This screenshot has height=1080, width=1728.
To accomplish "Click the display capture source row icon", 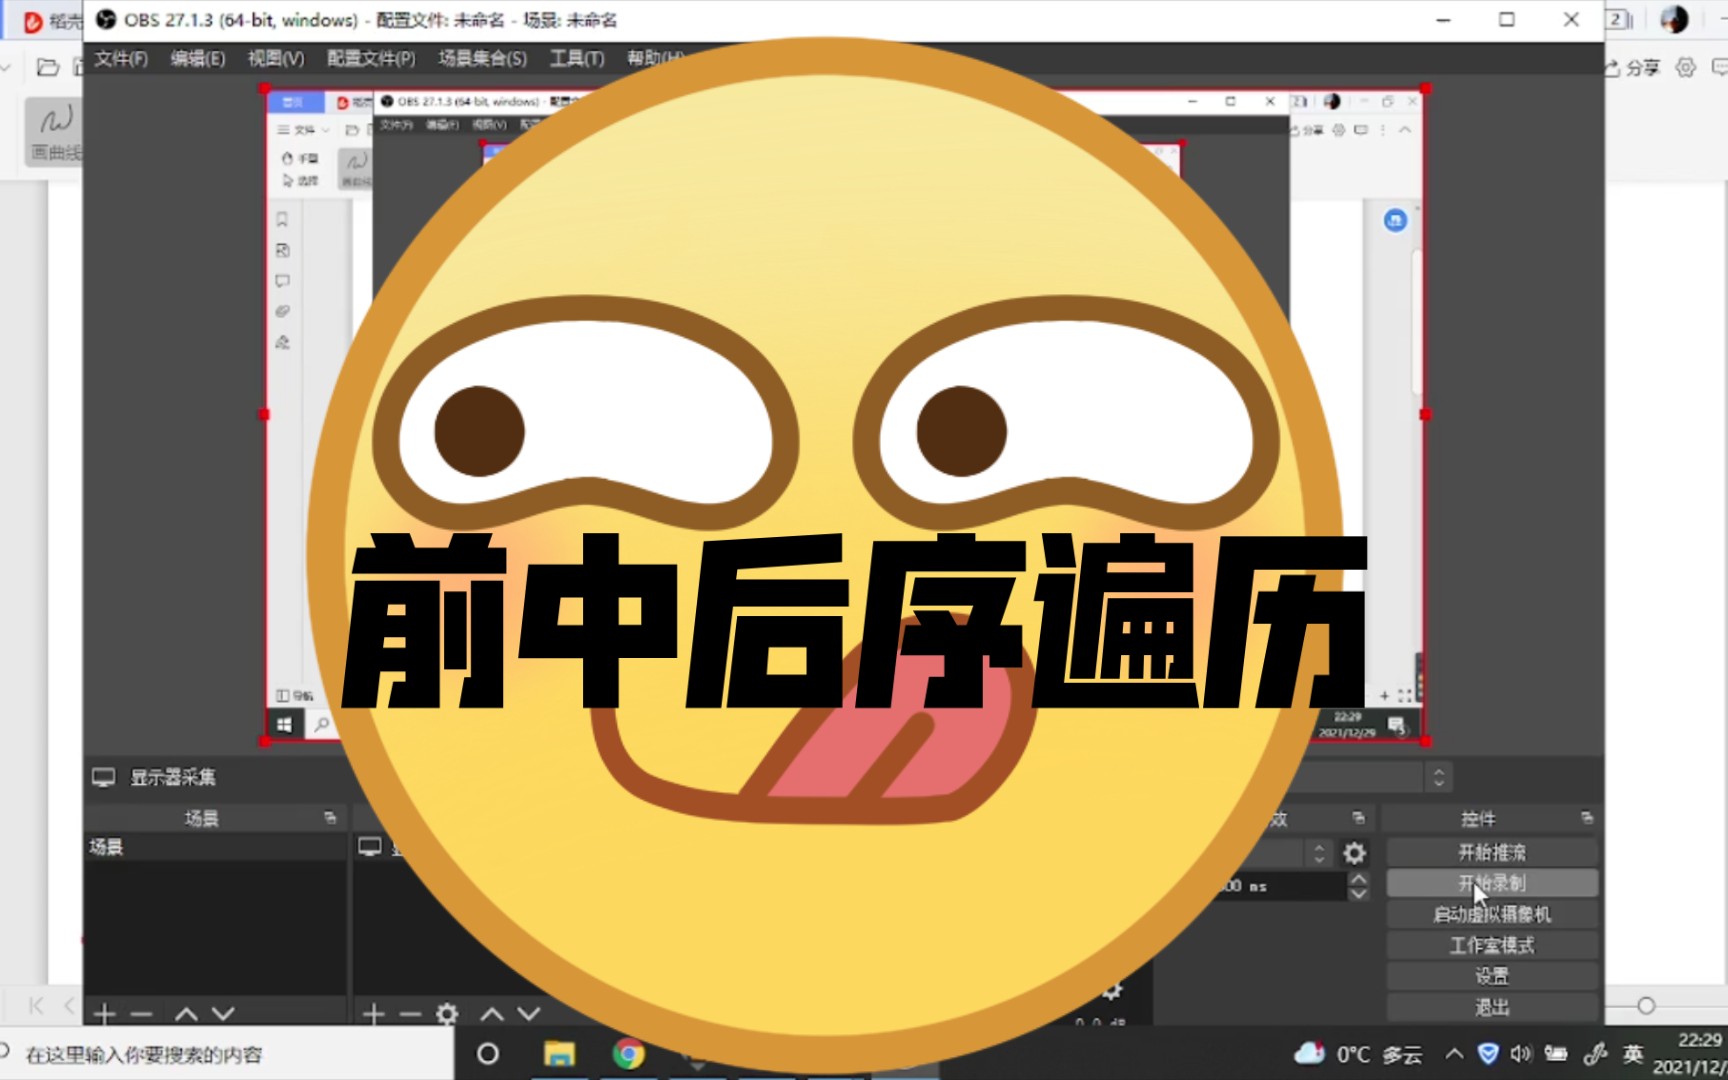I will tap(370, 847).
